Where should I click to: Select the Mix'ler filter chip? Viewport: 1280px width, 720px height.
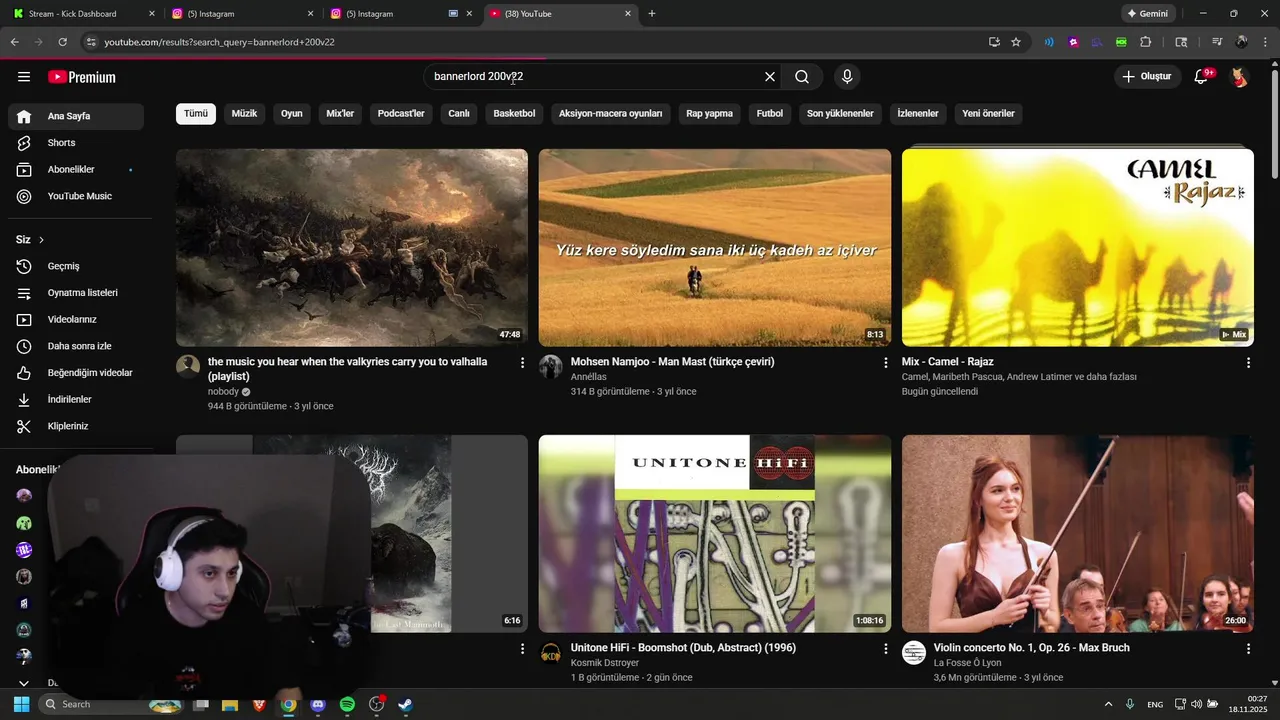(340, 113)
